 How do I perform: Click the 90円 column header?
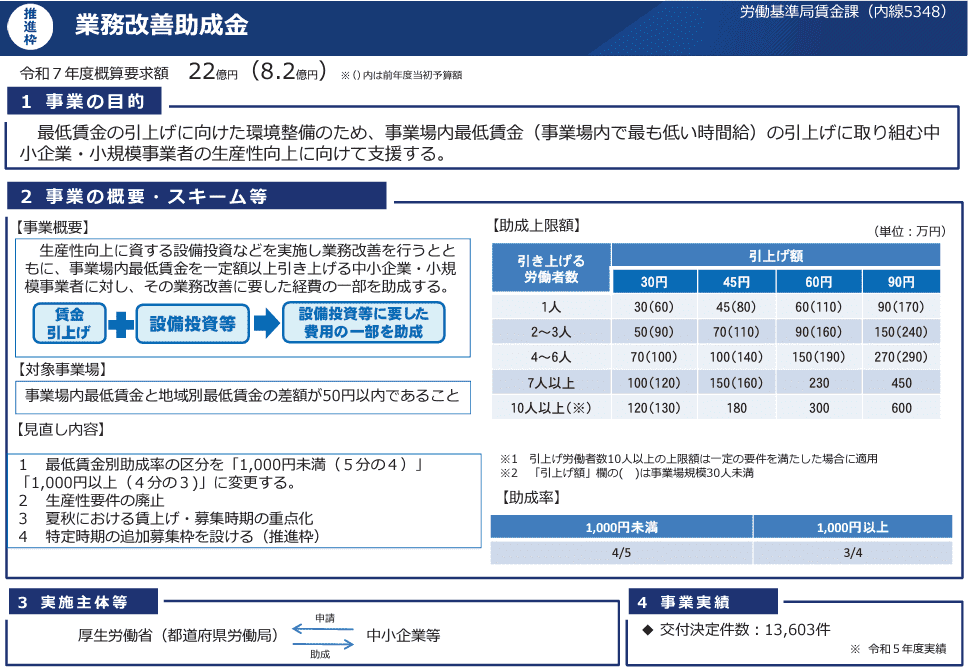[900, 281]
